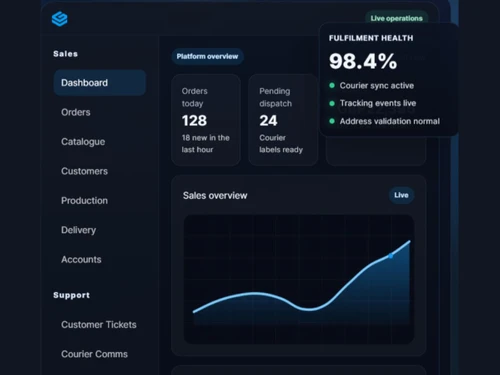Click the Live badge on Sales overview

[401, 195]
